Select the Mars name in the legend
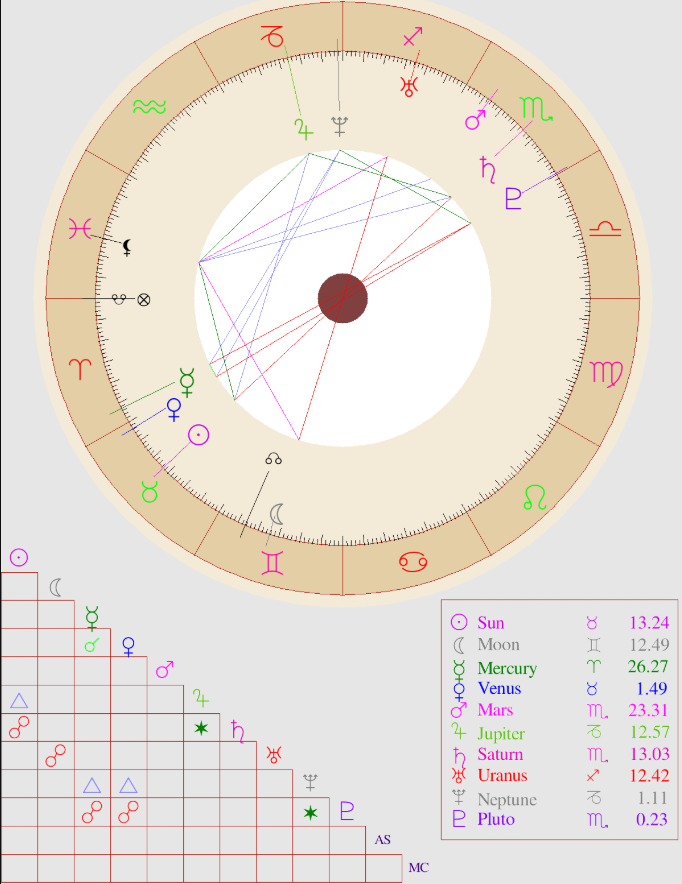Screen dimensions: 682x884 495,710
